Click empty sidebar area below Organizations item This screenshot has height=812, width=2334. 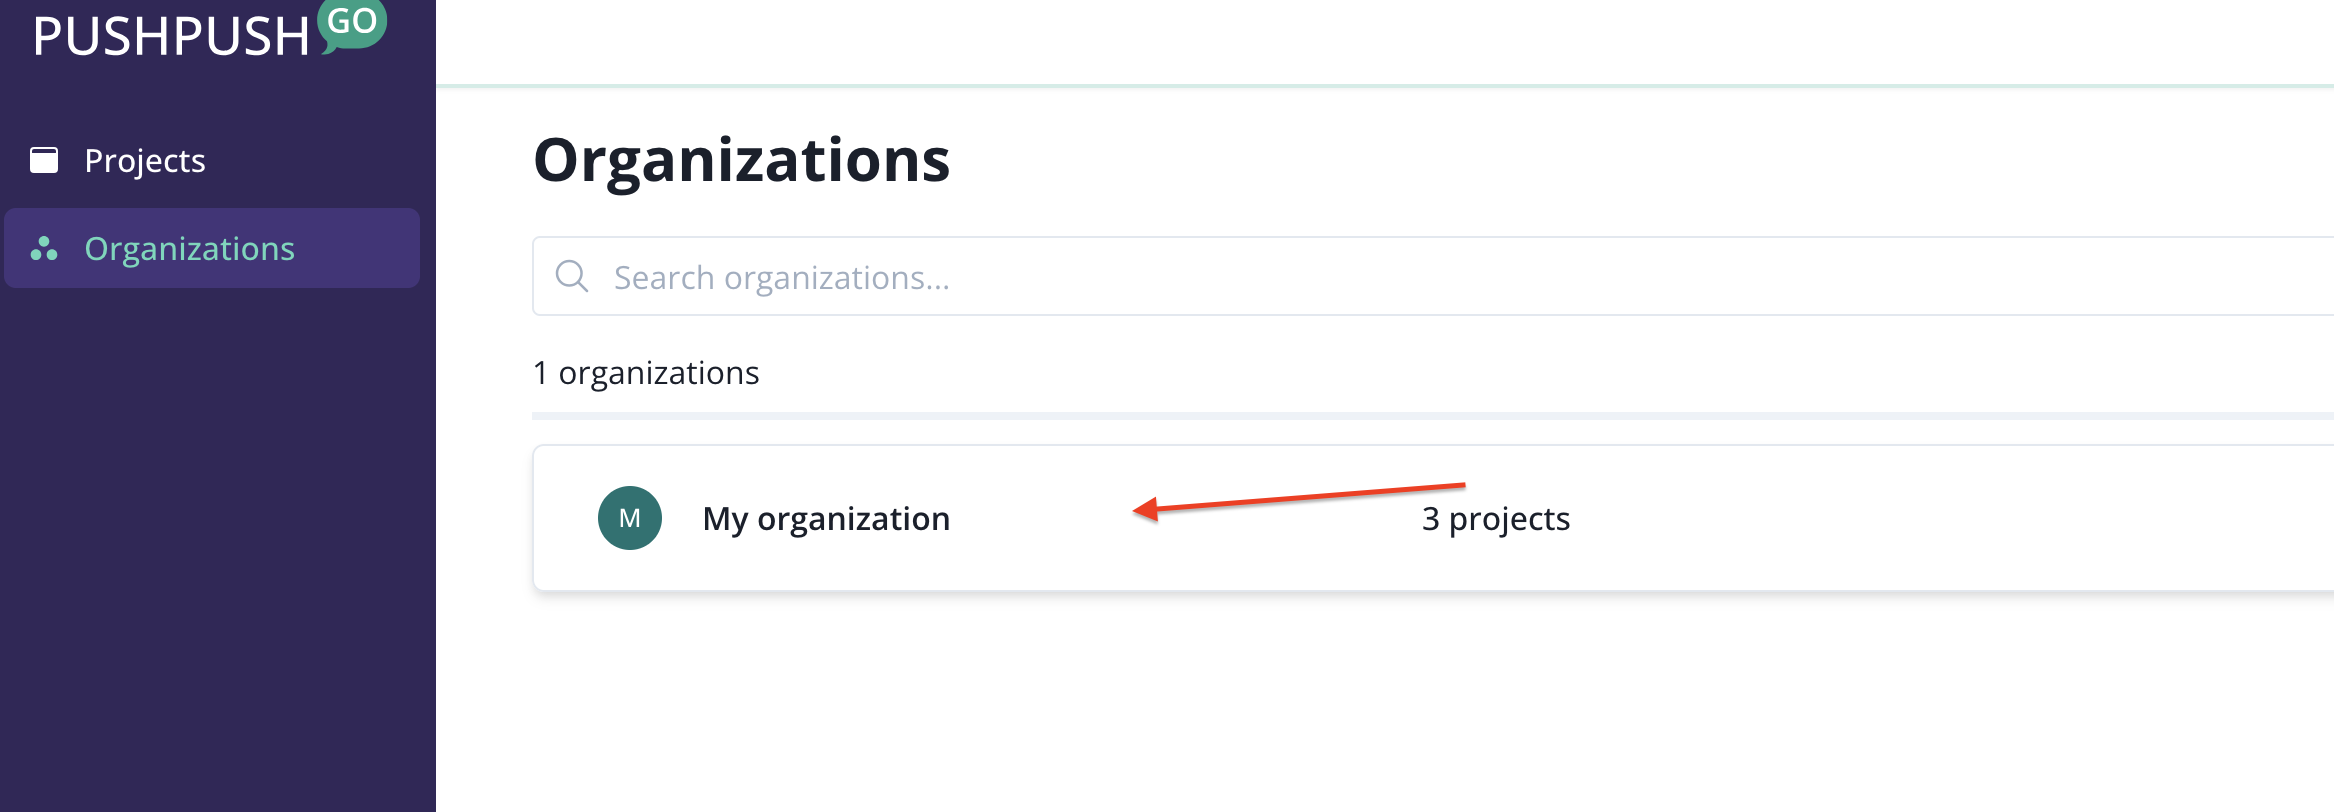pyautogui.click(x=217, y=550)
